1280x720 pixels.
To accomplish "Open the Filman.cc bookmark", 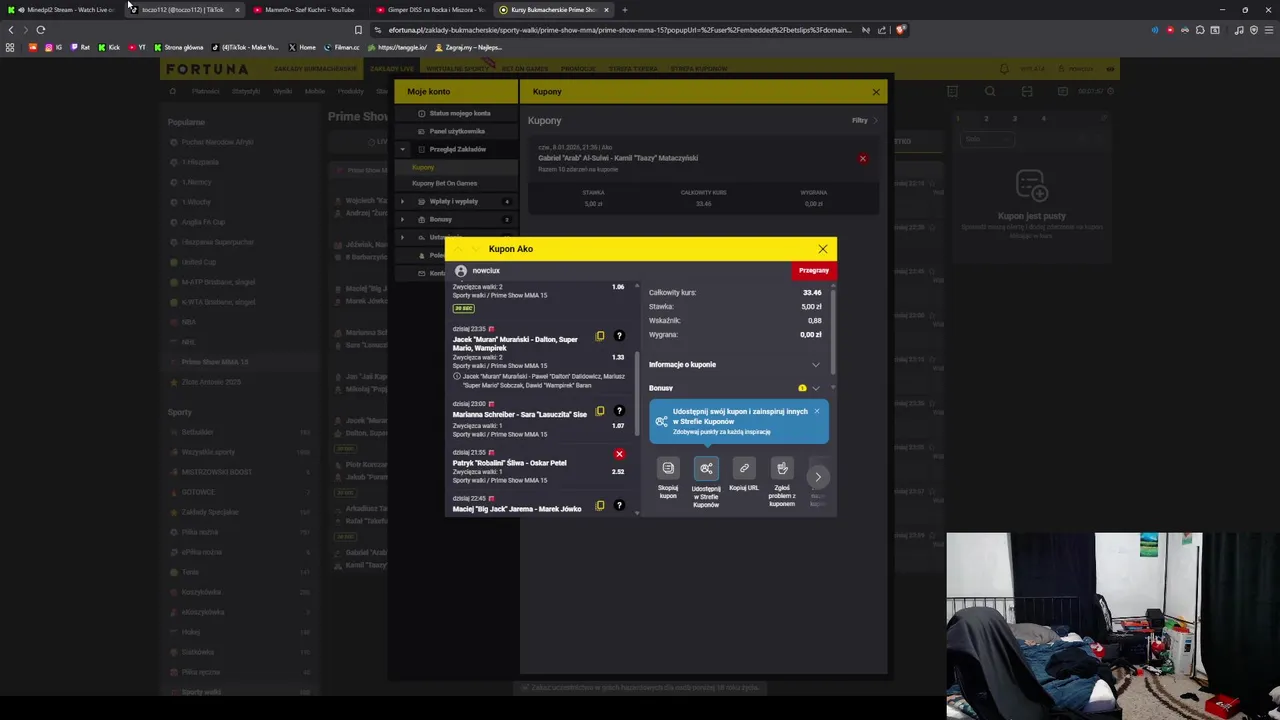I will pos(341,47).
